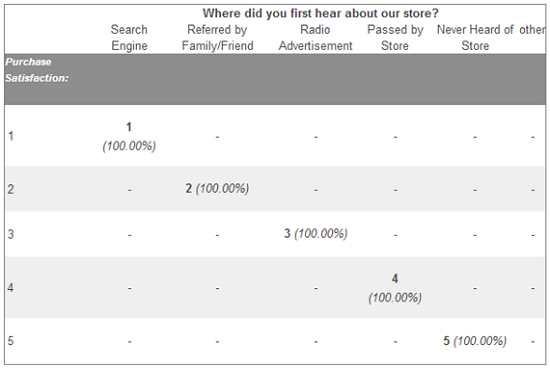Viewport: 550px width, 369px height.
Task: Click satisfaction row label 1
Action: [x=11, y=136]
